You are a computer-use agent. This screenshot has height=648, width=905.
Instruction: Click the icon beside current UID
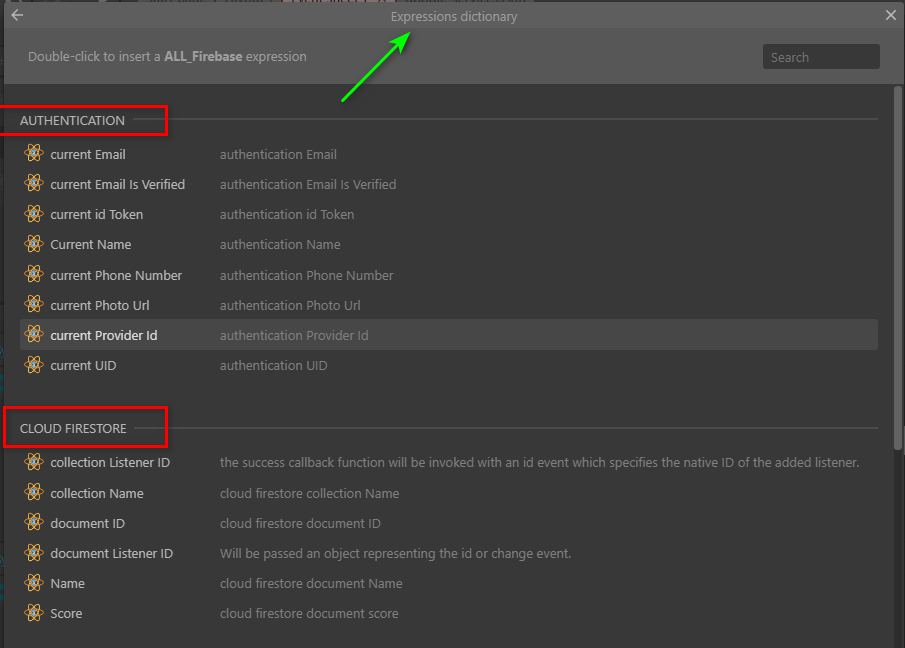click(34, 365)
